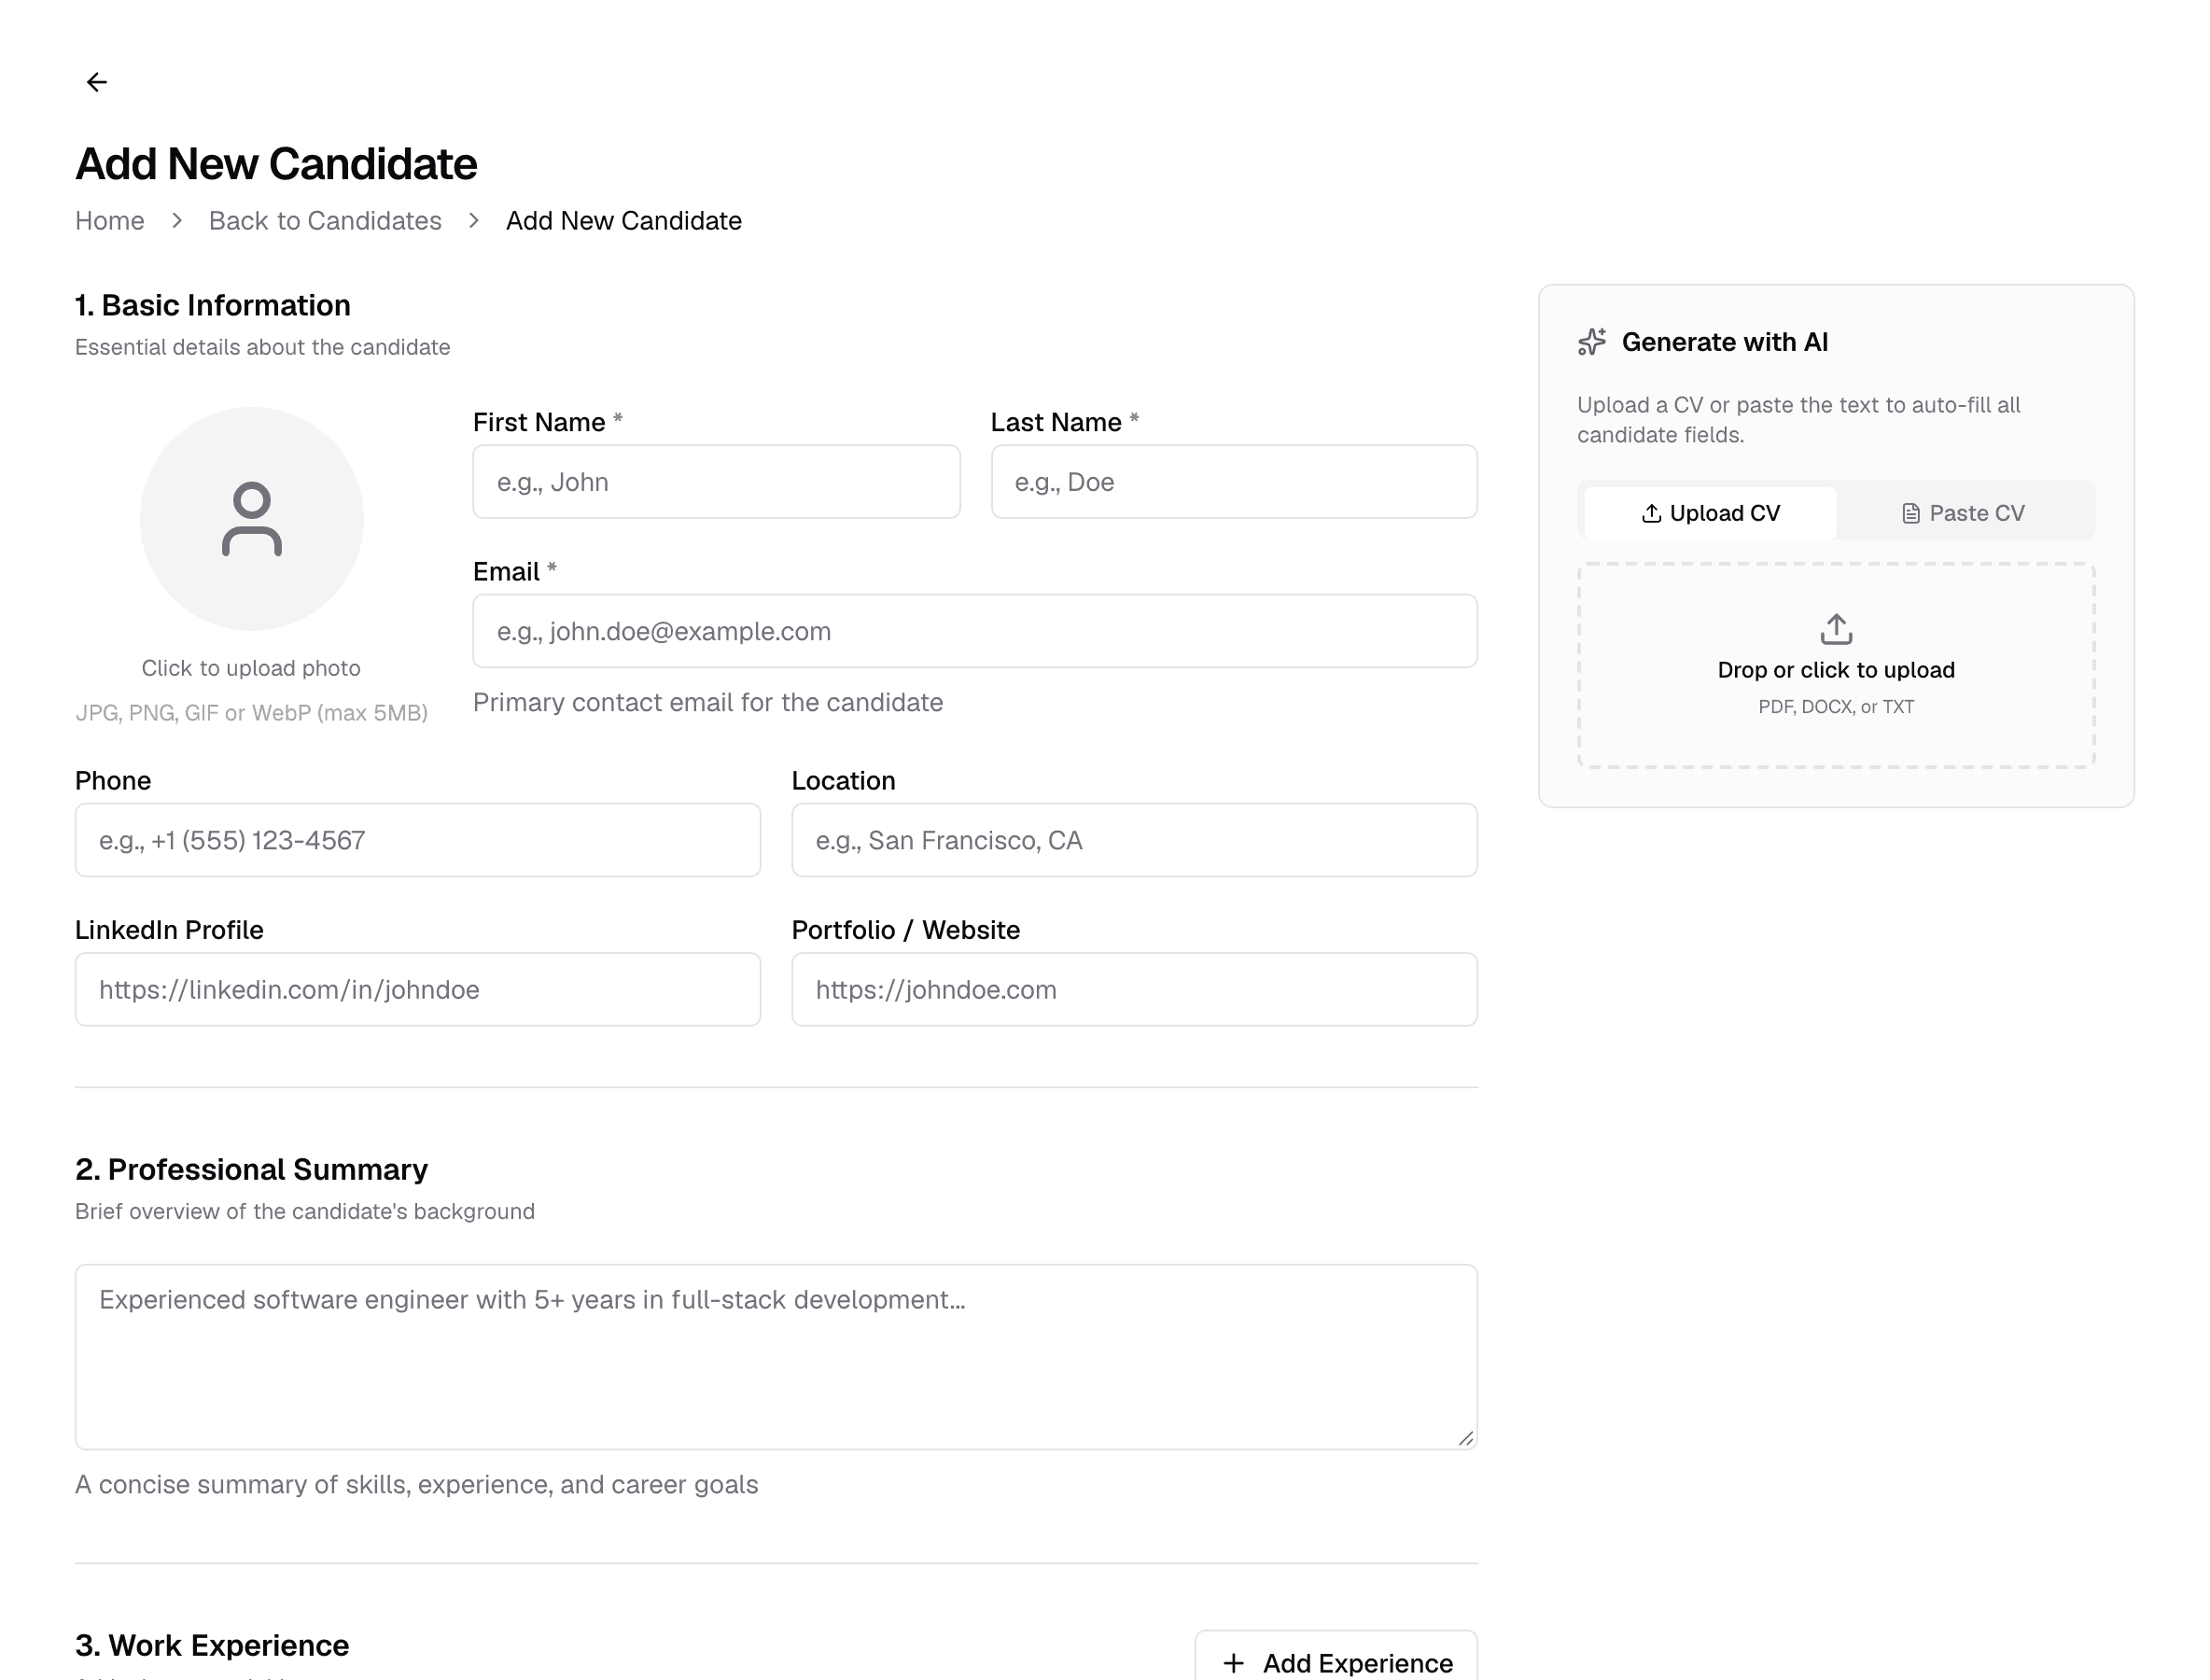Click the 'PDF, DOCX, or TXT' hint text

click(1836, 707)
